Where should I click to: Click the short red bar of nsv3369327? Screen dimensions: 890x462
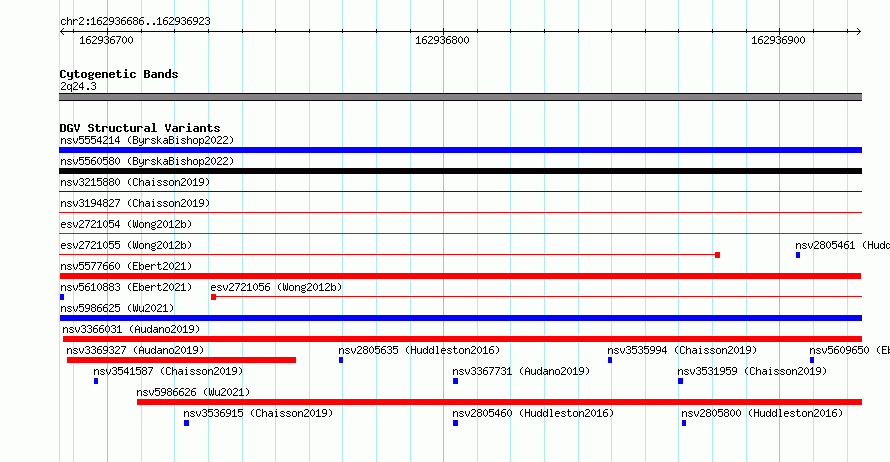pos(181,360)
